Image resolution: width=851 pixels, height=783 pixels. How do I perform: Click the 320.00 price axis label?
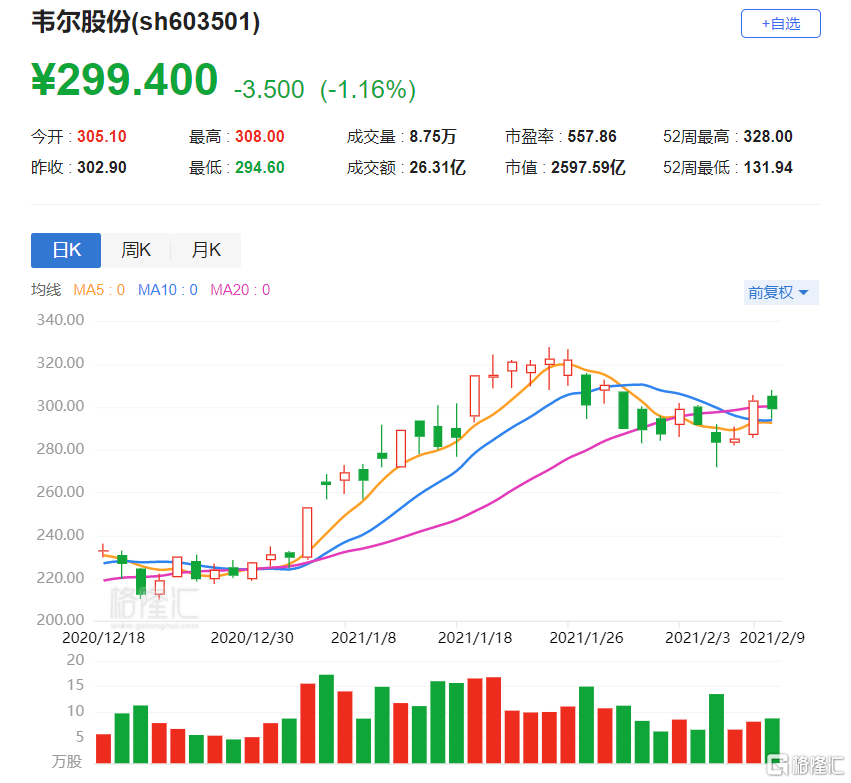[x=60, y=363]
